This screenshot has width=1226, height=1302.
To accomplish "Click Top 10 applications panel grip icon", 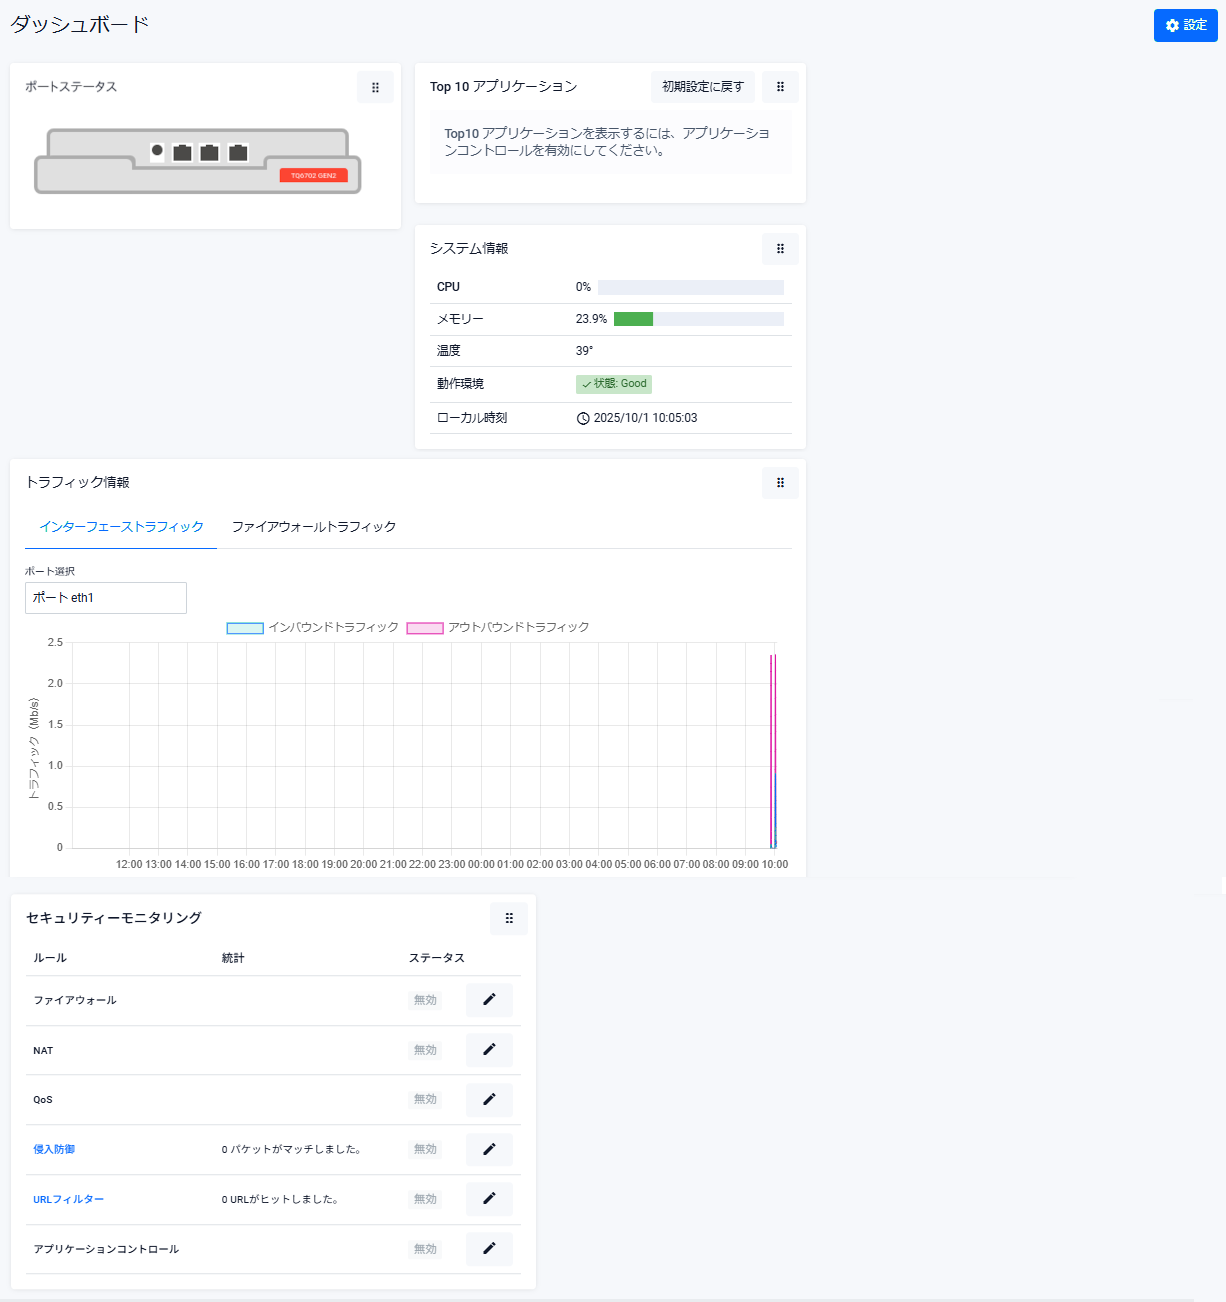I will [780, 87].
